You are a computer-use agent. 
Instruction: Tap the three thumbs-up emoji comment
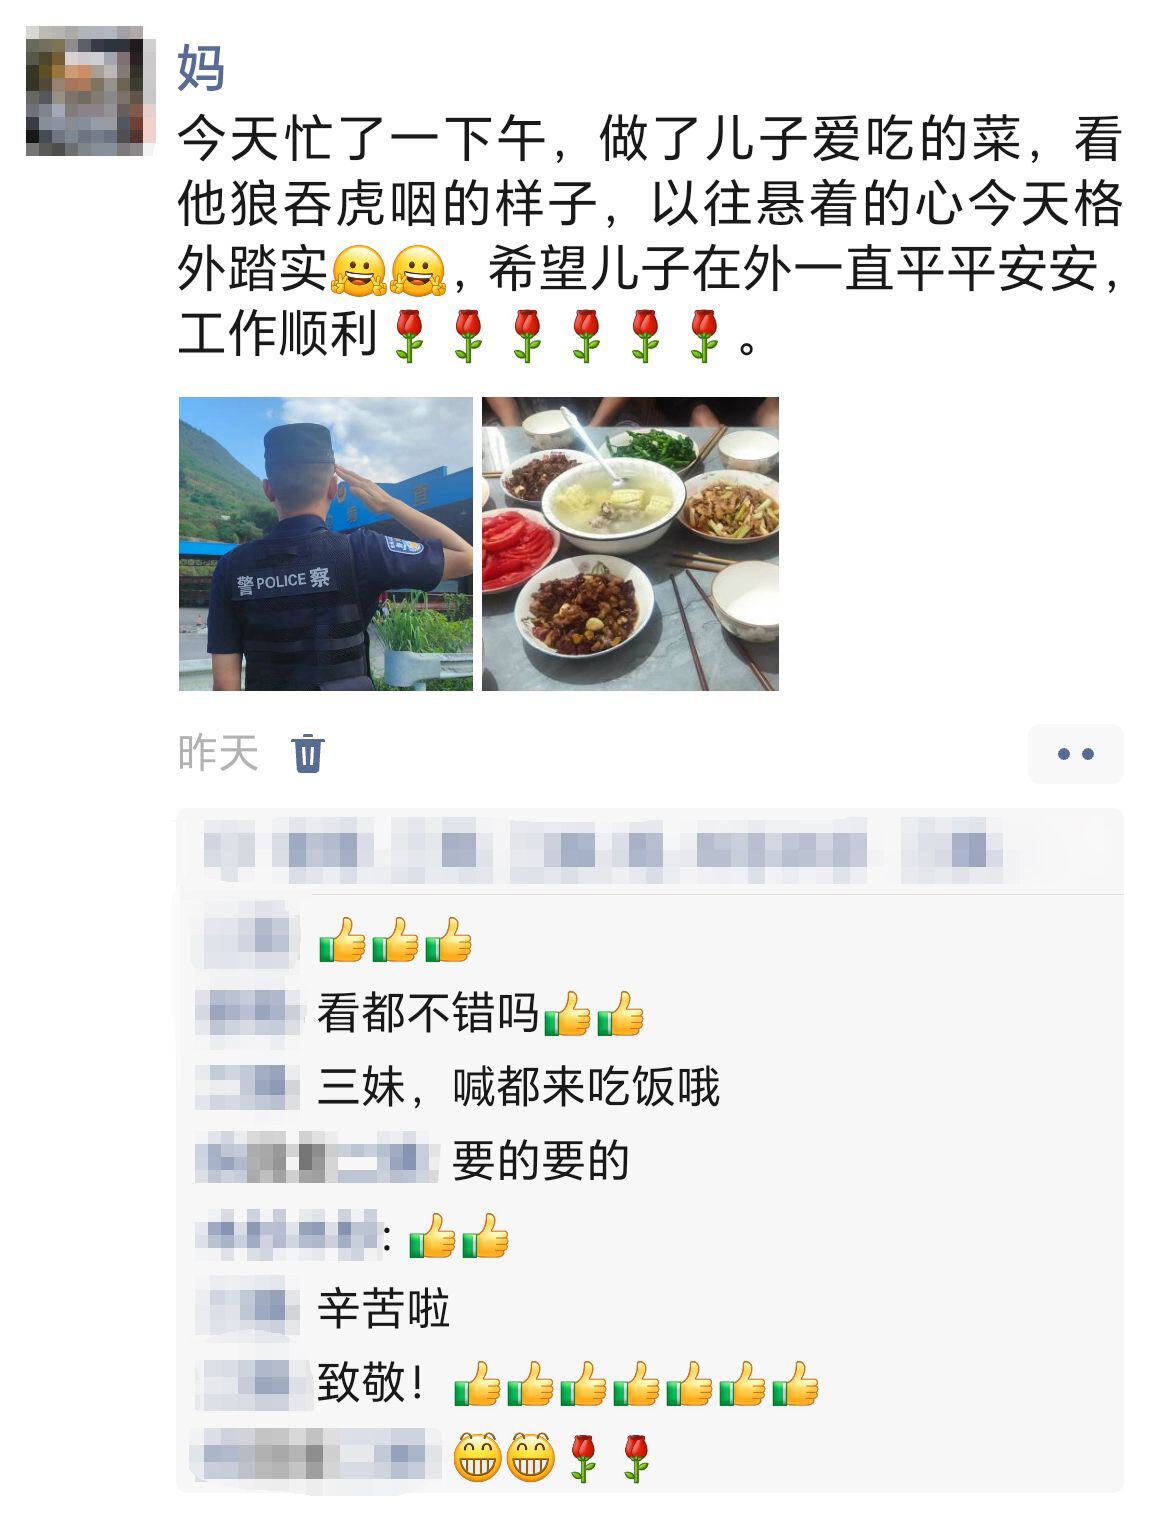point(395,940)
